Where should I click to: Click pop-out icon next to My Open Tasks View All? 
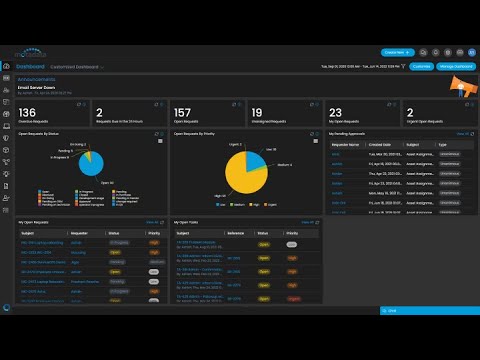[x=317, y=222]
